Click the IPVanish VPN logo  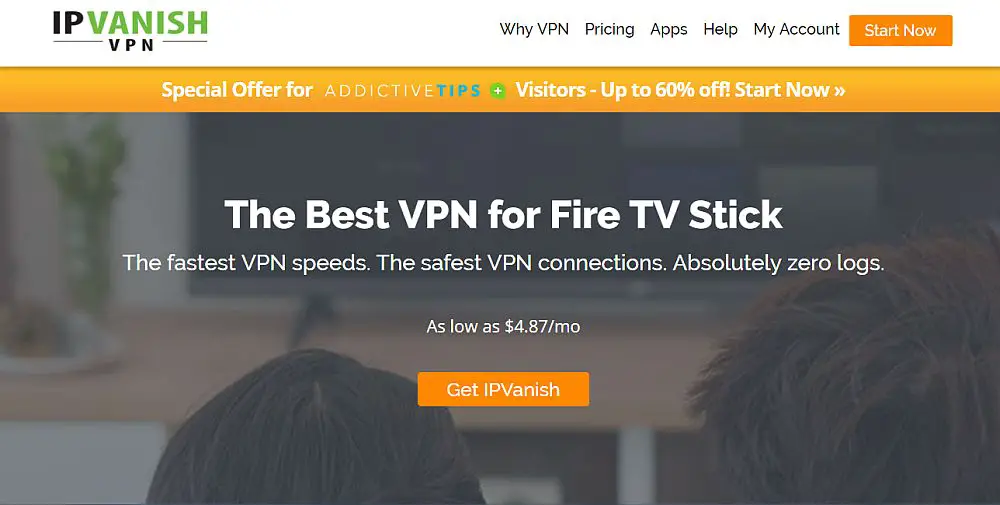131,30
